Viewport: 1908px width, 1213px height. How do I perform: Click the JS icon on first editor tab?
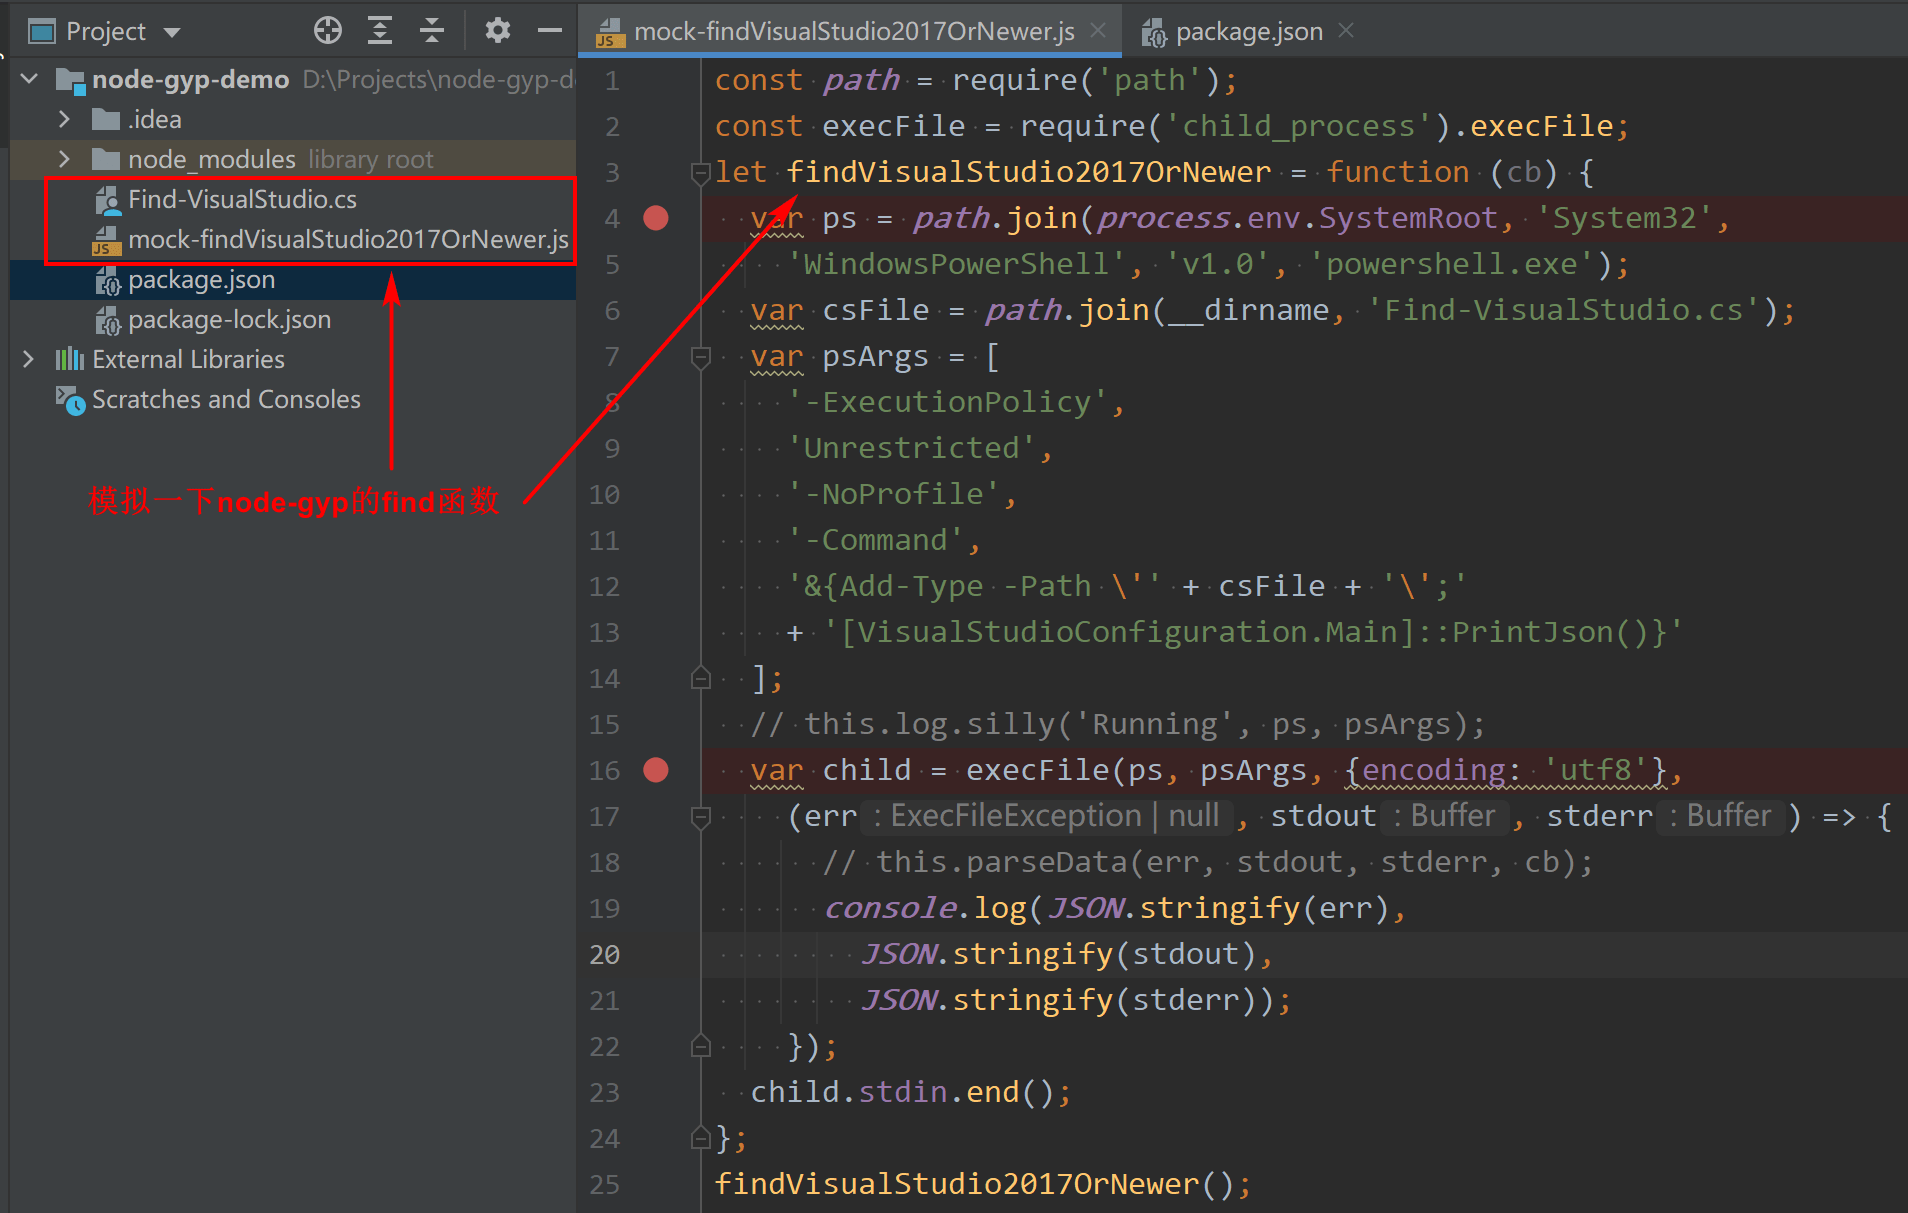(x=610, y=33)
